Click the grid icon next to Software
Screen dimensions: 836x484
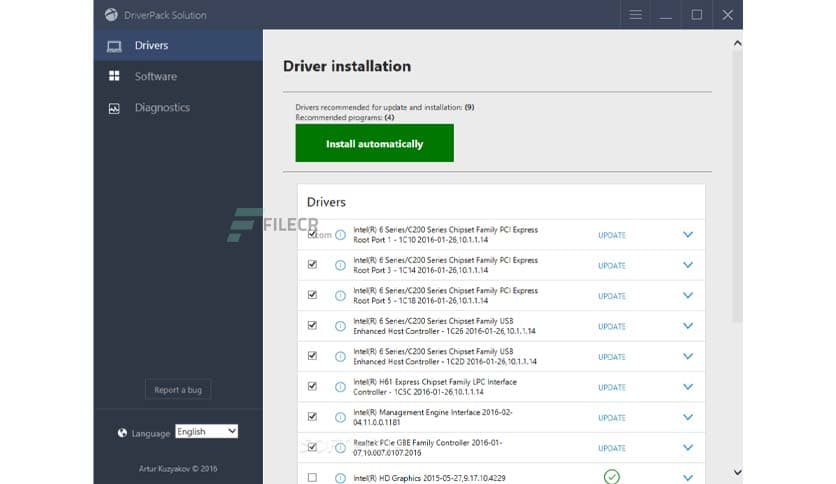pos(114,76)
